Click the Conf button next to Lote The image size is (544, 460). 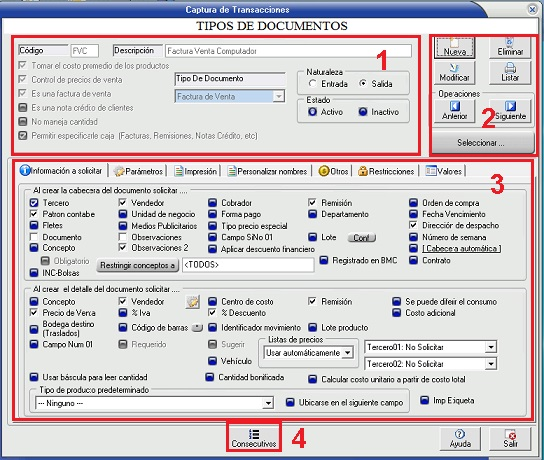point(361,238)
